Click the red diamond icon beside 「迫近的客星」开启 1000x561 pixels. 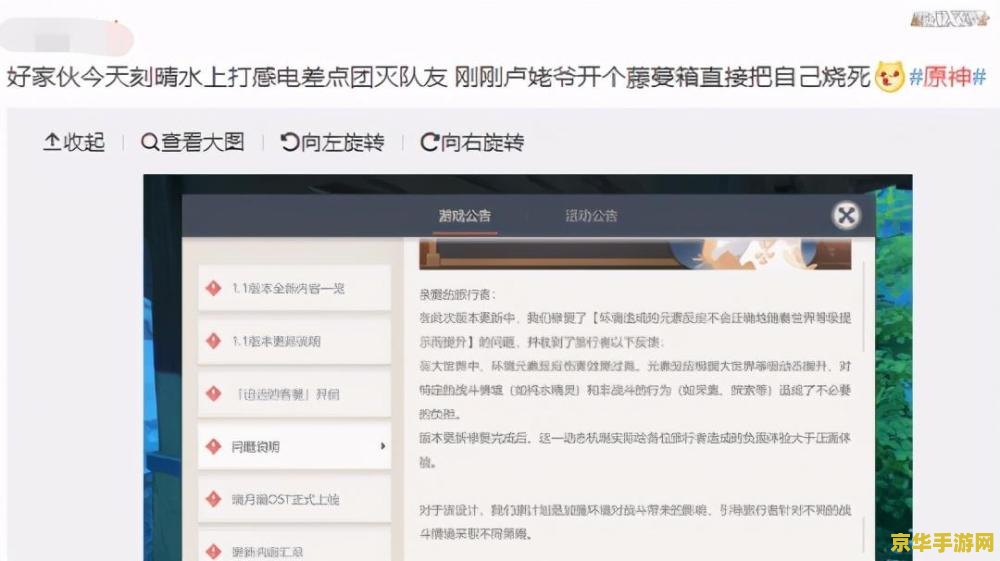point(213,394)
